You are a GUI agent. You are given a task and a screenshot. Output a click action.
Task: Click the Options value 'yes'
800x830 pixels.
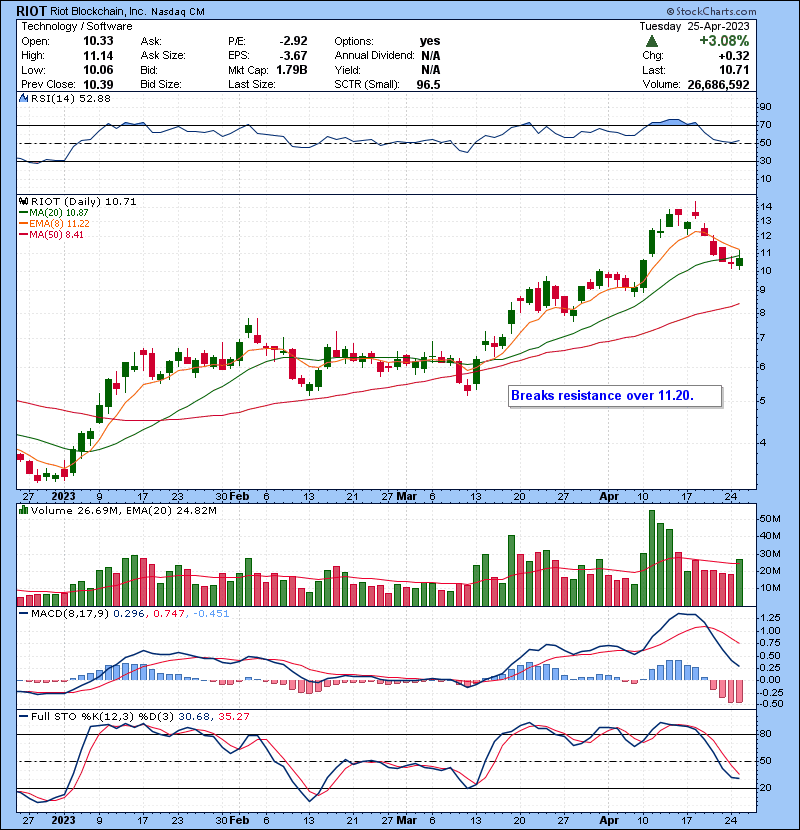coord(430,41)
